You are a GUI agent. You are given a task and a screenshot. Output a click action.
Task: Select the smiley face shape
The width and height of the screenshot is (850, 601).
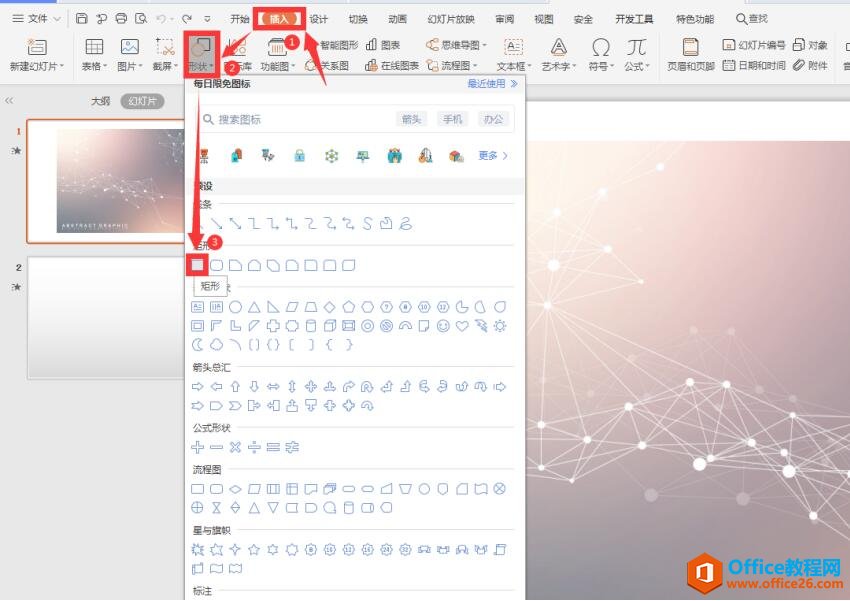(443, 326)
